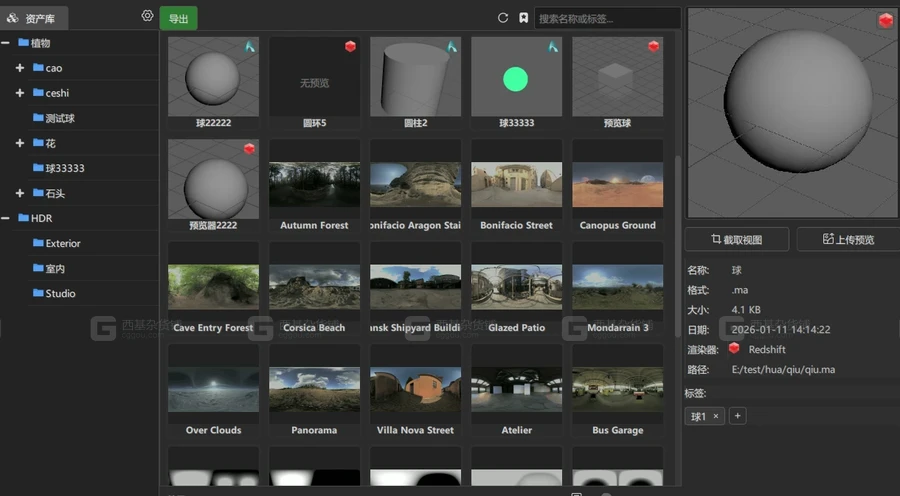Click the 截取视图 capture view button

click(x=737, y=239)
